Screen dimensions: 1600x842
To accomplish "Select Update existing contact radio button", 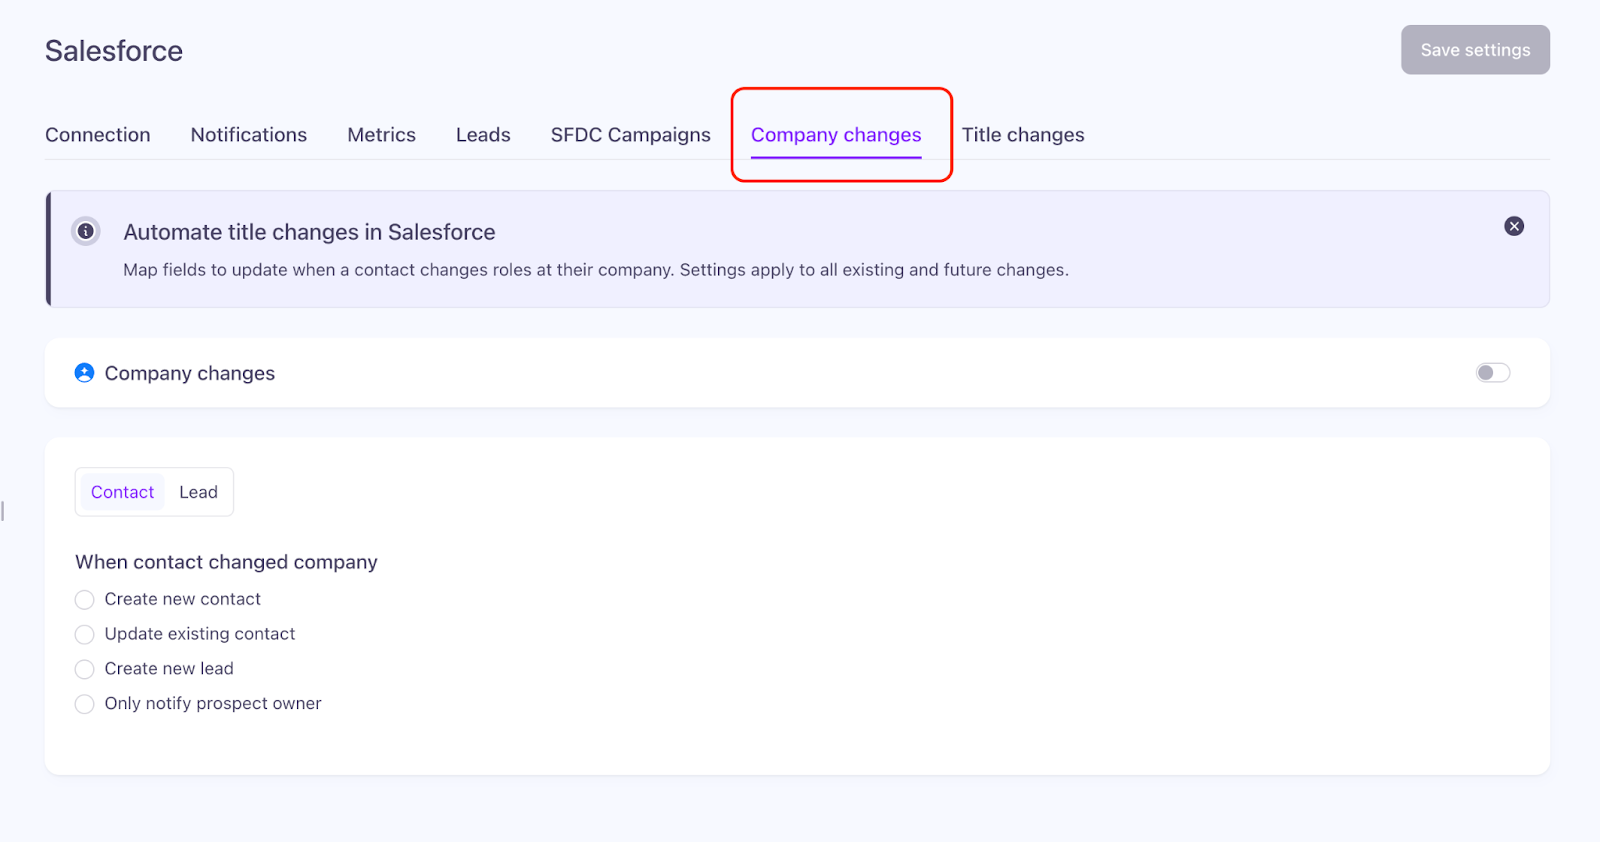I will [x=85, y=634].
